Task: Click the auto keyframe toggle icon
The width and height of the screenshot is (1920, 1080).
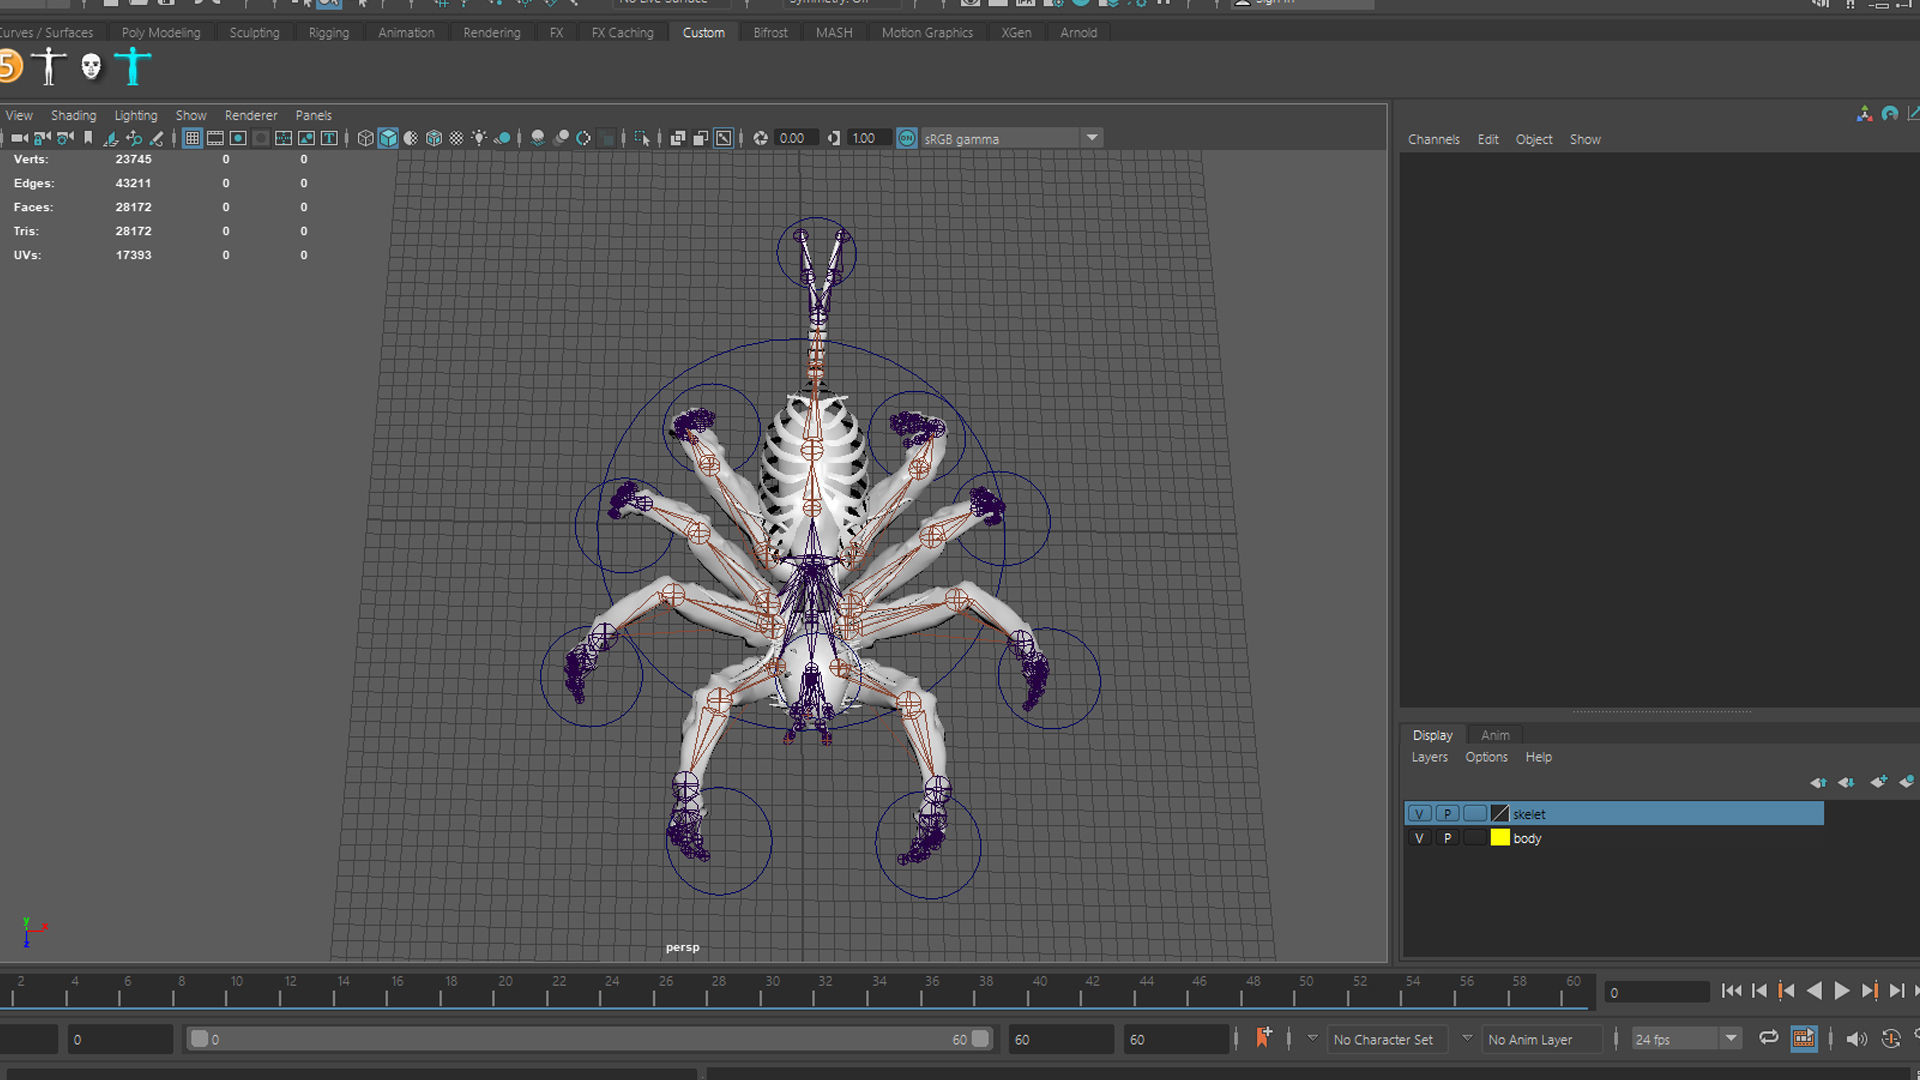Action: (x=1890, y=1039)
